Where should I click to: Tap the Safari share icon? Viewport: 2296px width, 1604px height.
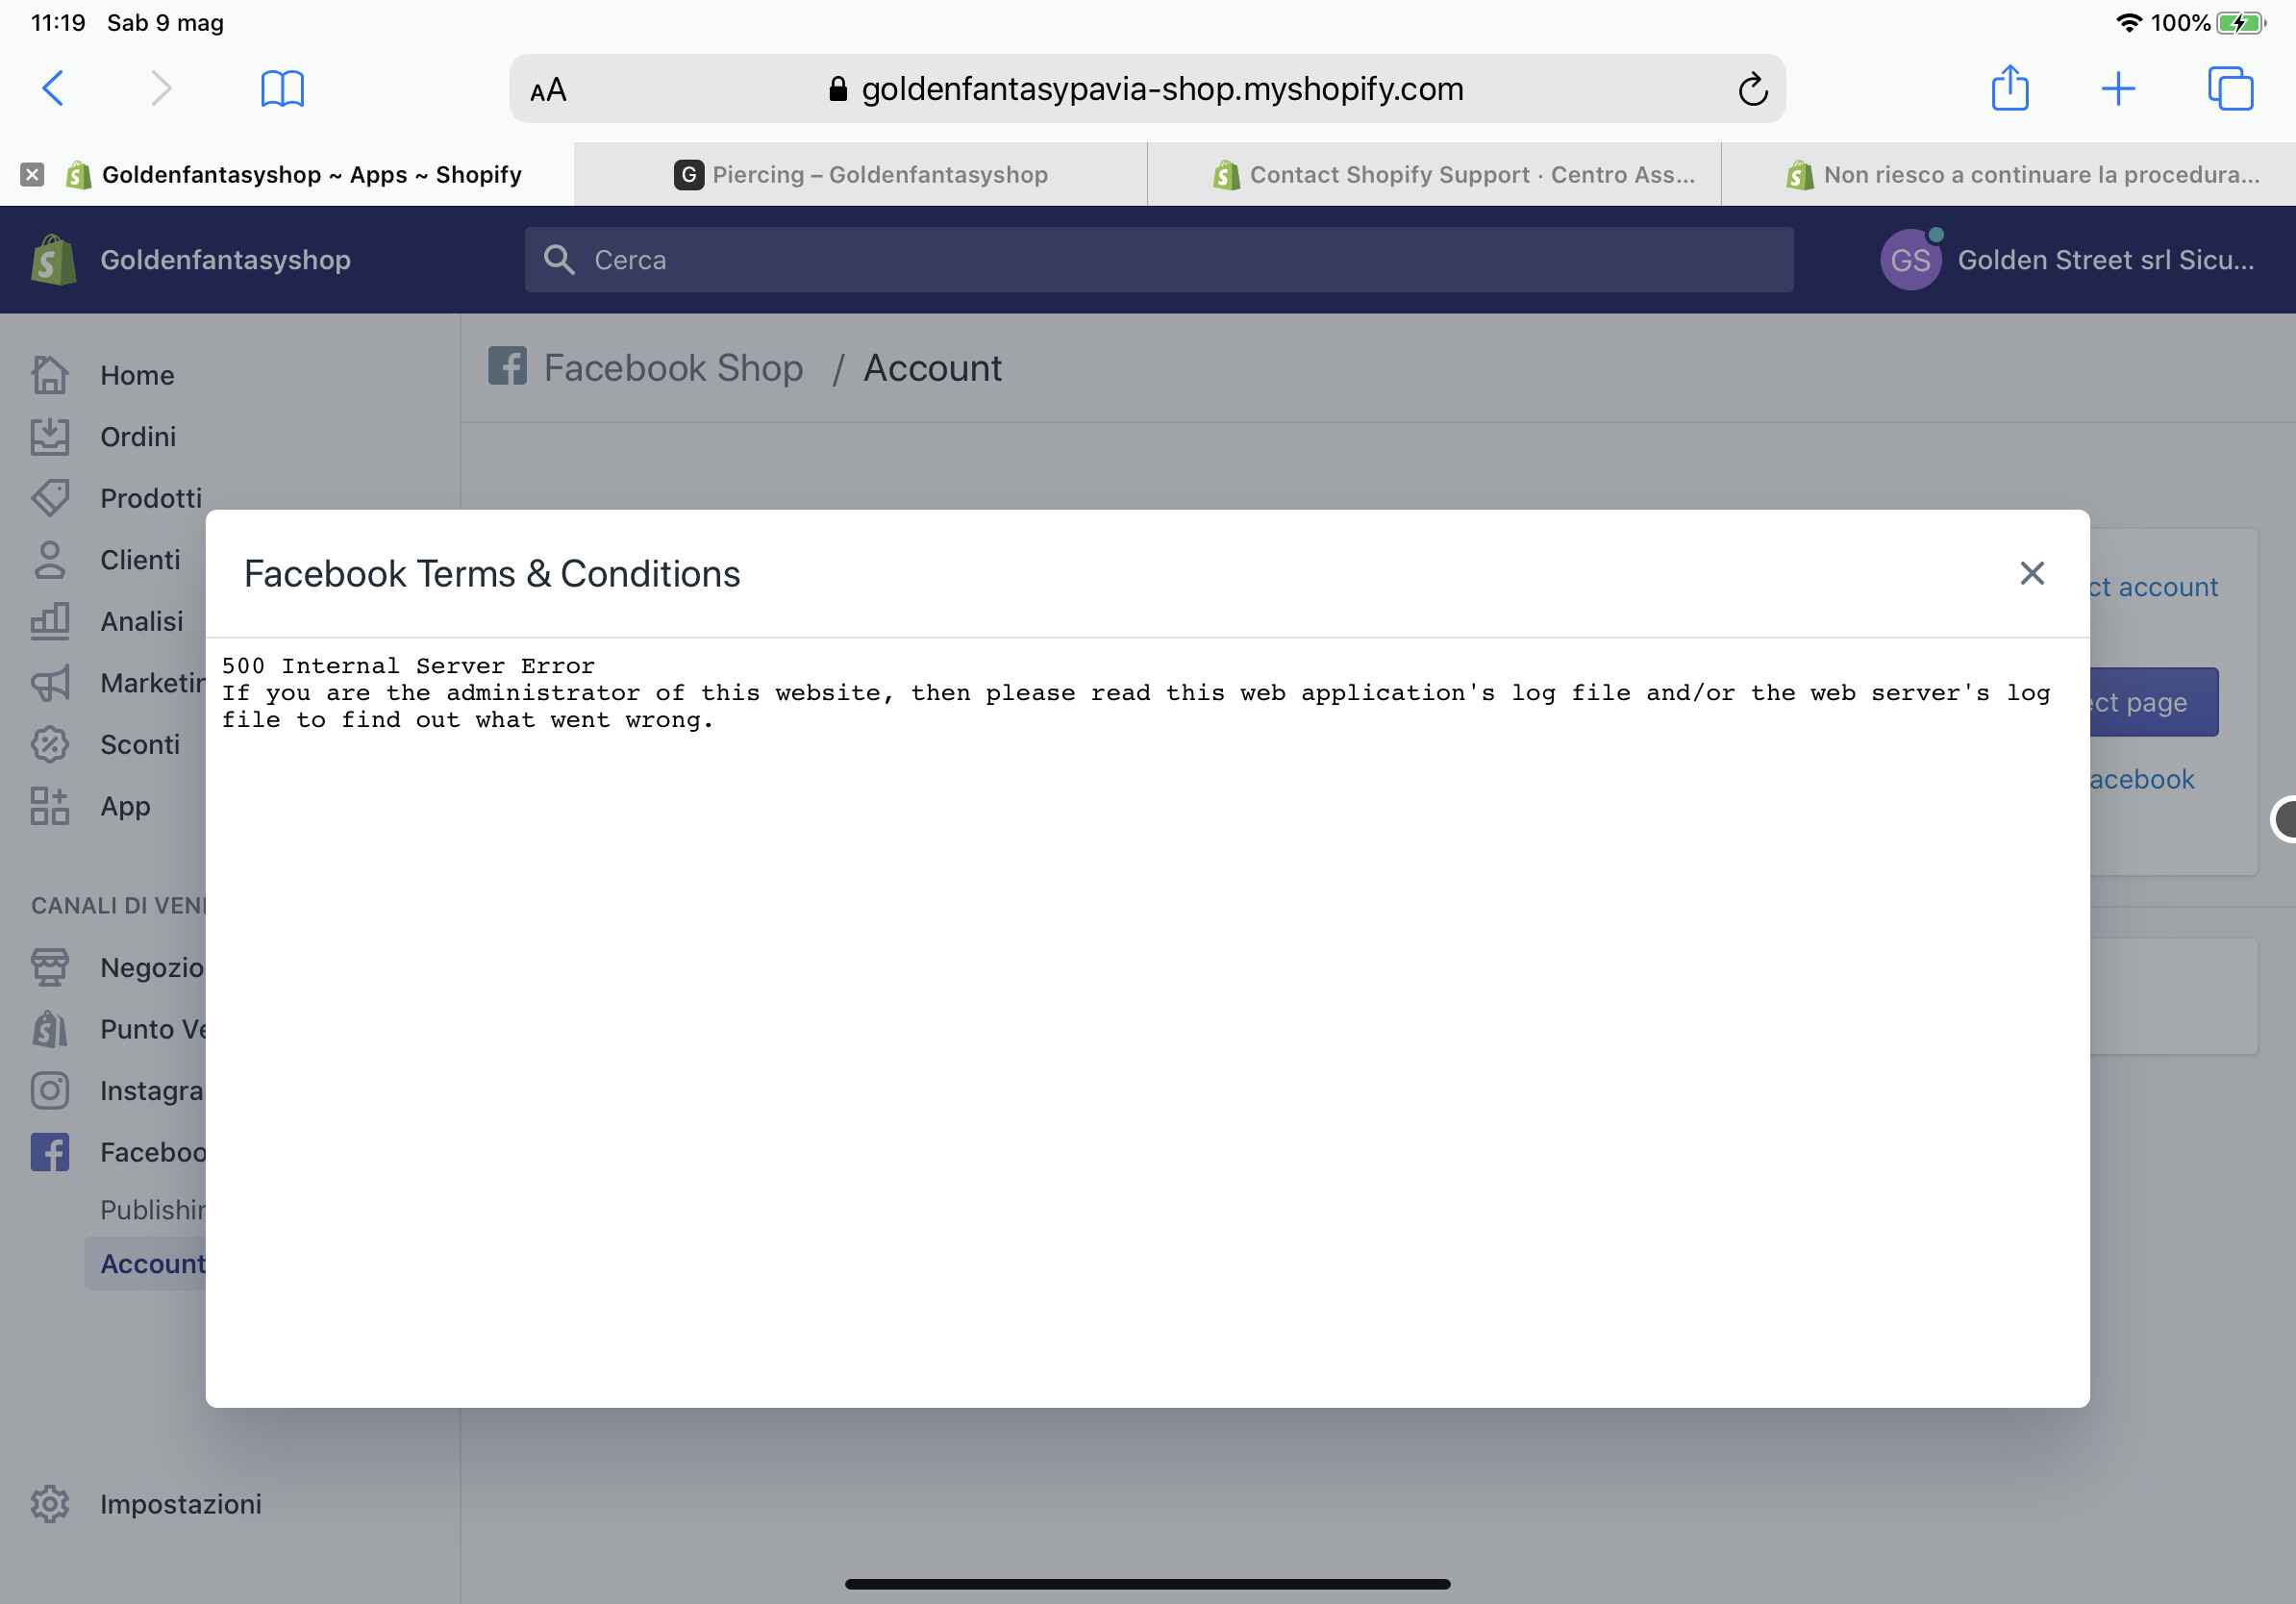2009,89
